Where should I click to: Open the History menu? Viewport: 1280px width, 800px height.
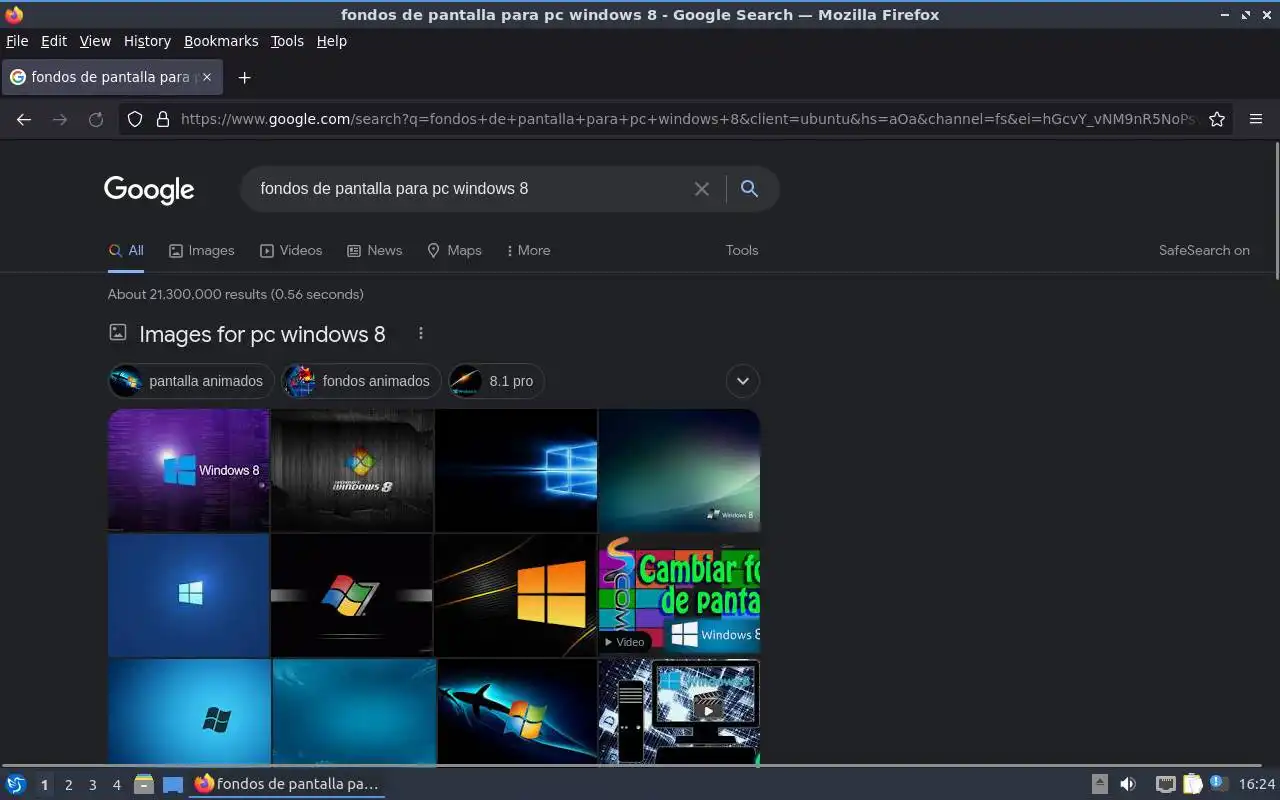tap(147, 41)
